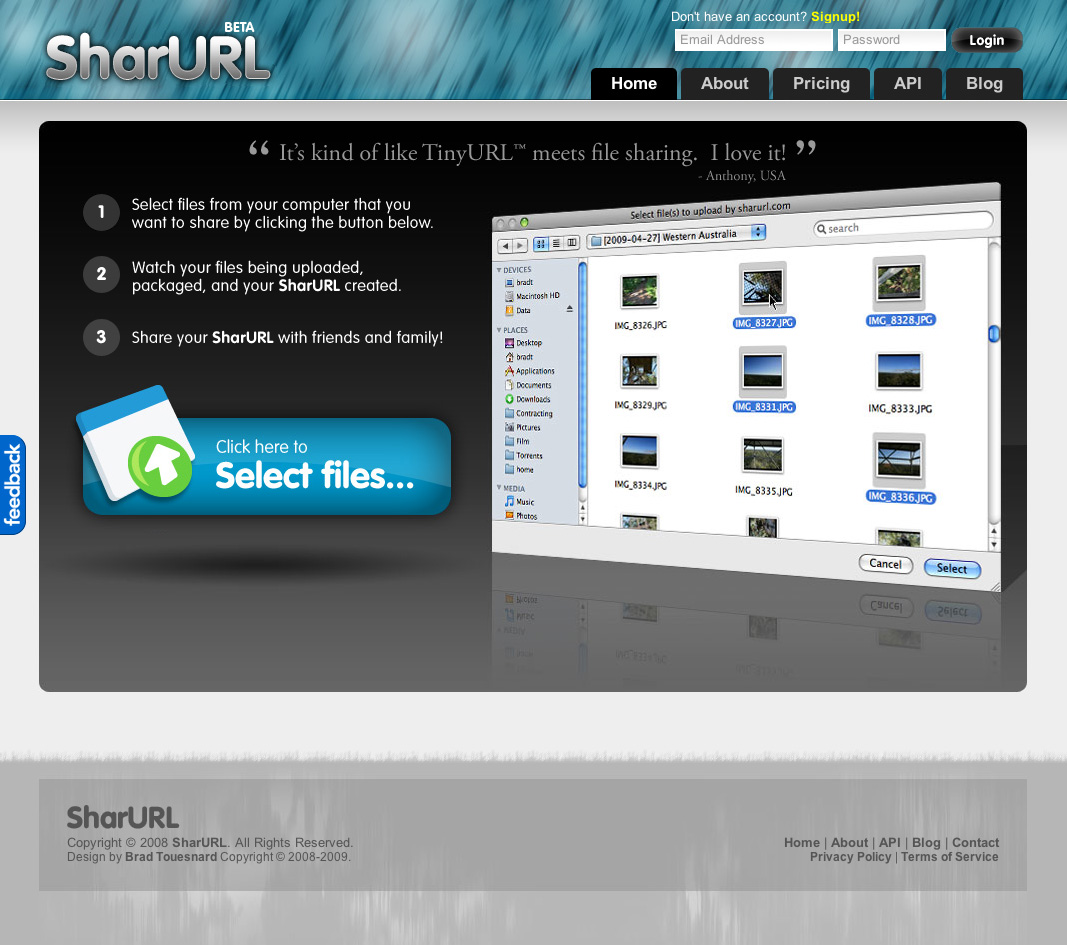
Task: Open the Pictures folder in the sidebar
Action: (523, 427)
